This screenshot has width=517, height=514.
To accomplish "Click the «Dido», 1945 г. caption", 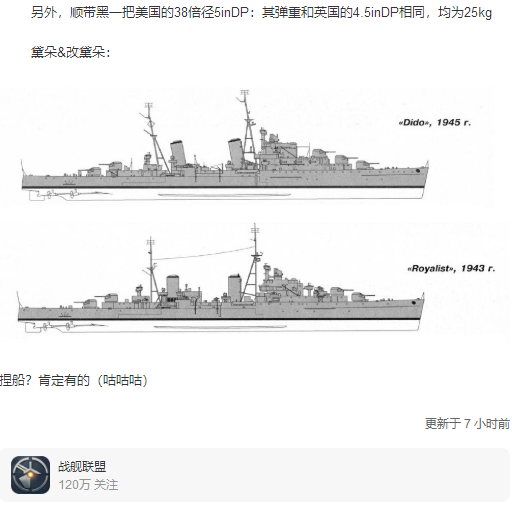I will pyautogui.click(x=434, y=123).
